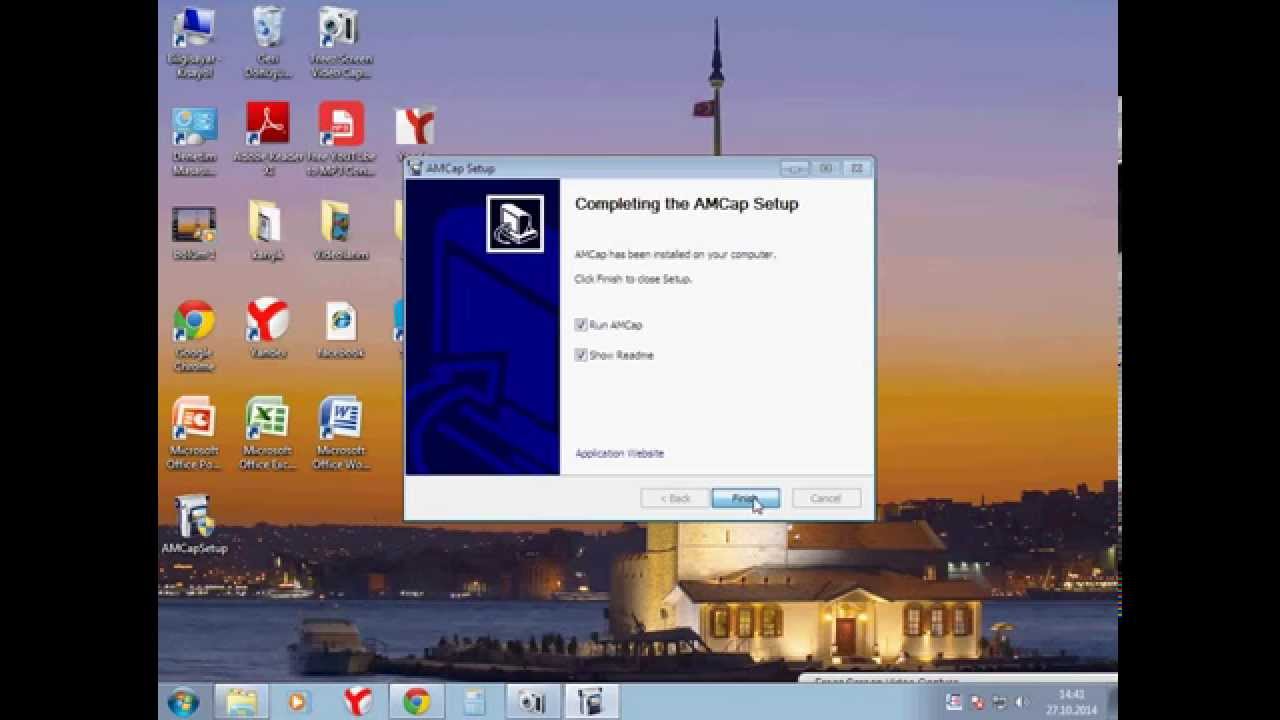This screenshot has width=1280, height=720.
Task: Select the Yandex desktop shortcut with label
Action: [267, 329]
